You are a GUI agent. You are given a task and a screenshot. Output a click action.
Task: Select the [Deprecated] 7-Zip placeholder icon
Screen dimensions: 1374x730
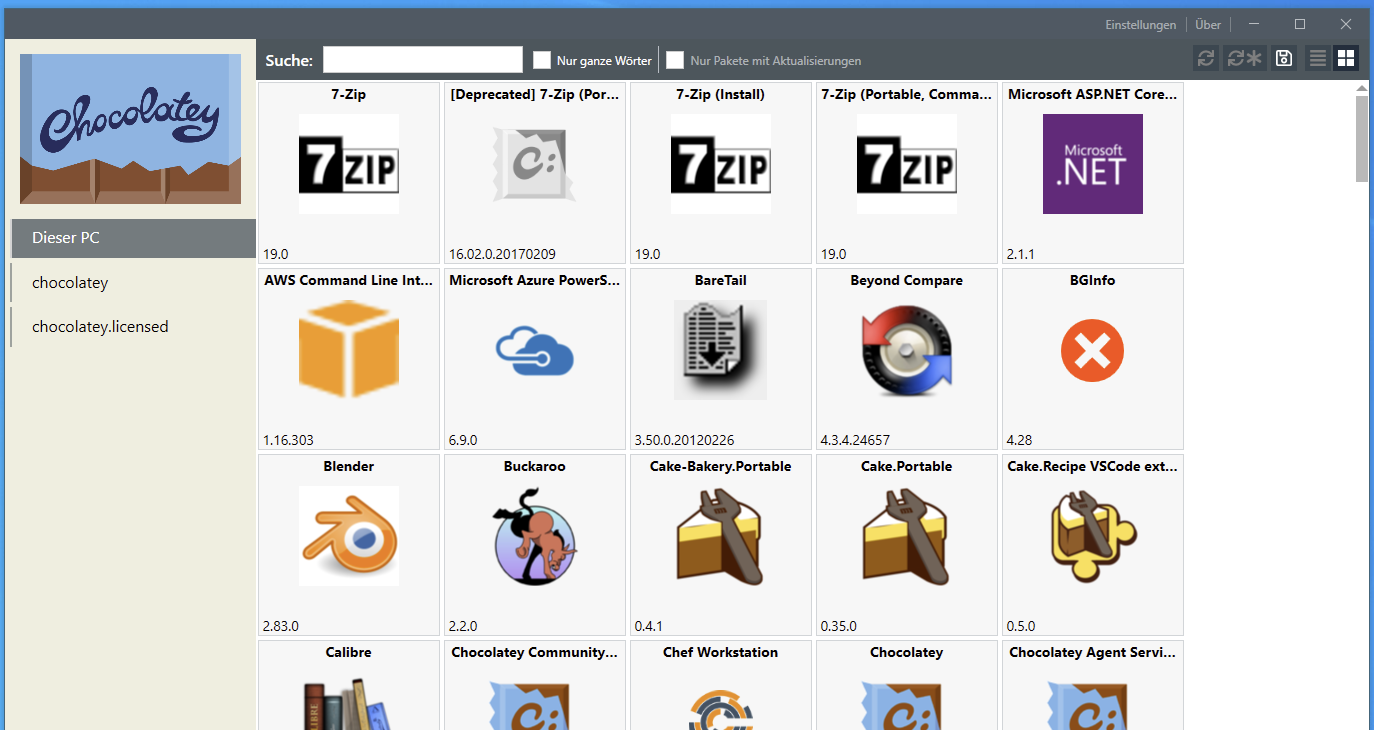(x=535, y=164)
